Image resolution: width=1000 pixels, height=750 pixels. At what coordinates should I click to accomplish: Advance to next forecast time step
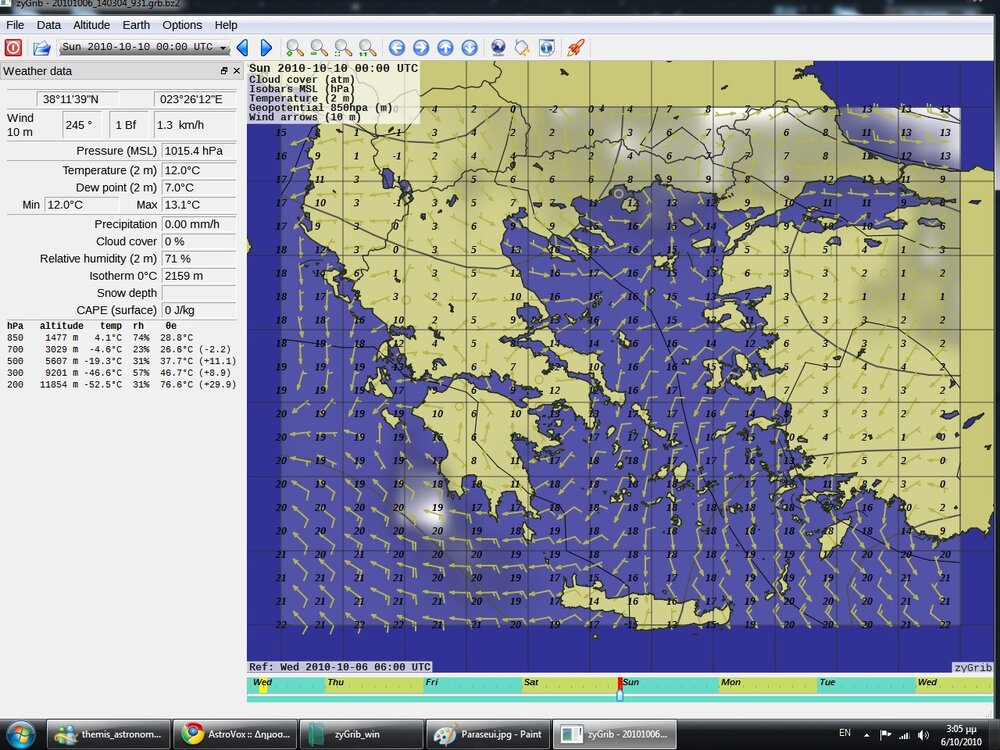pyautogui.click(x=266, y=47)
